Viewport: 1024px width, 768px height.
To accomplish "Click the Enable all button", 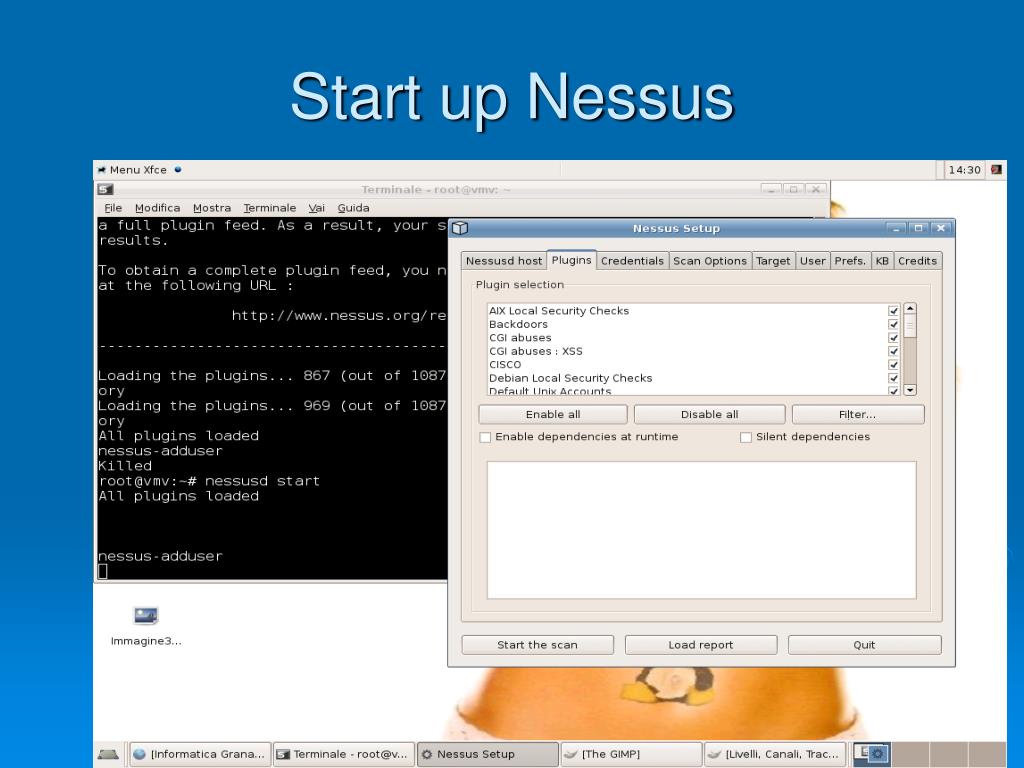I will [x=552, y=415].
